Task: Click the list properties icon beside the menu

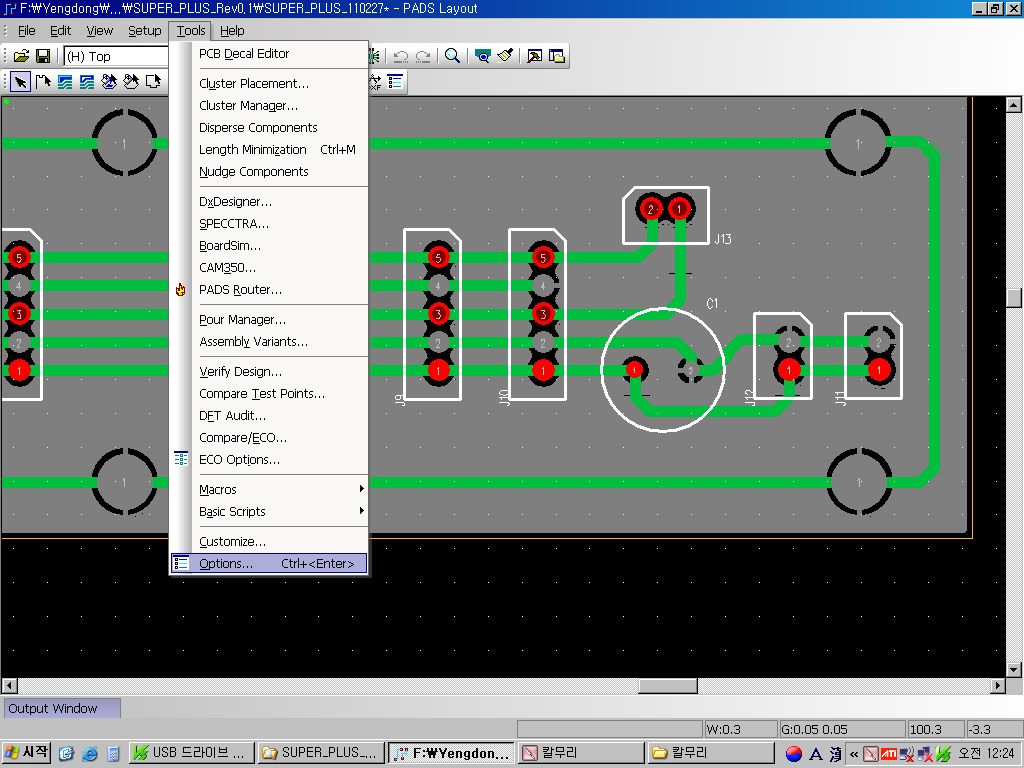Action: point(396,82)
